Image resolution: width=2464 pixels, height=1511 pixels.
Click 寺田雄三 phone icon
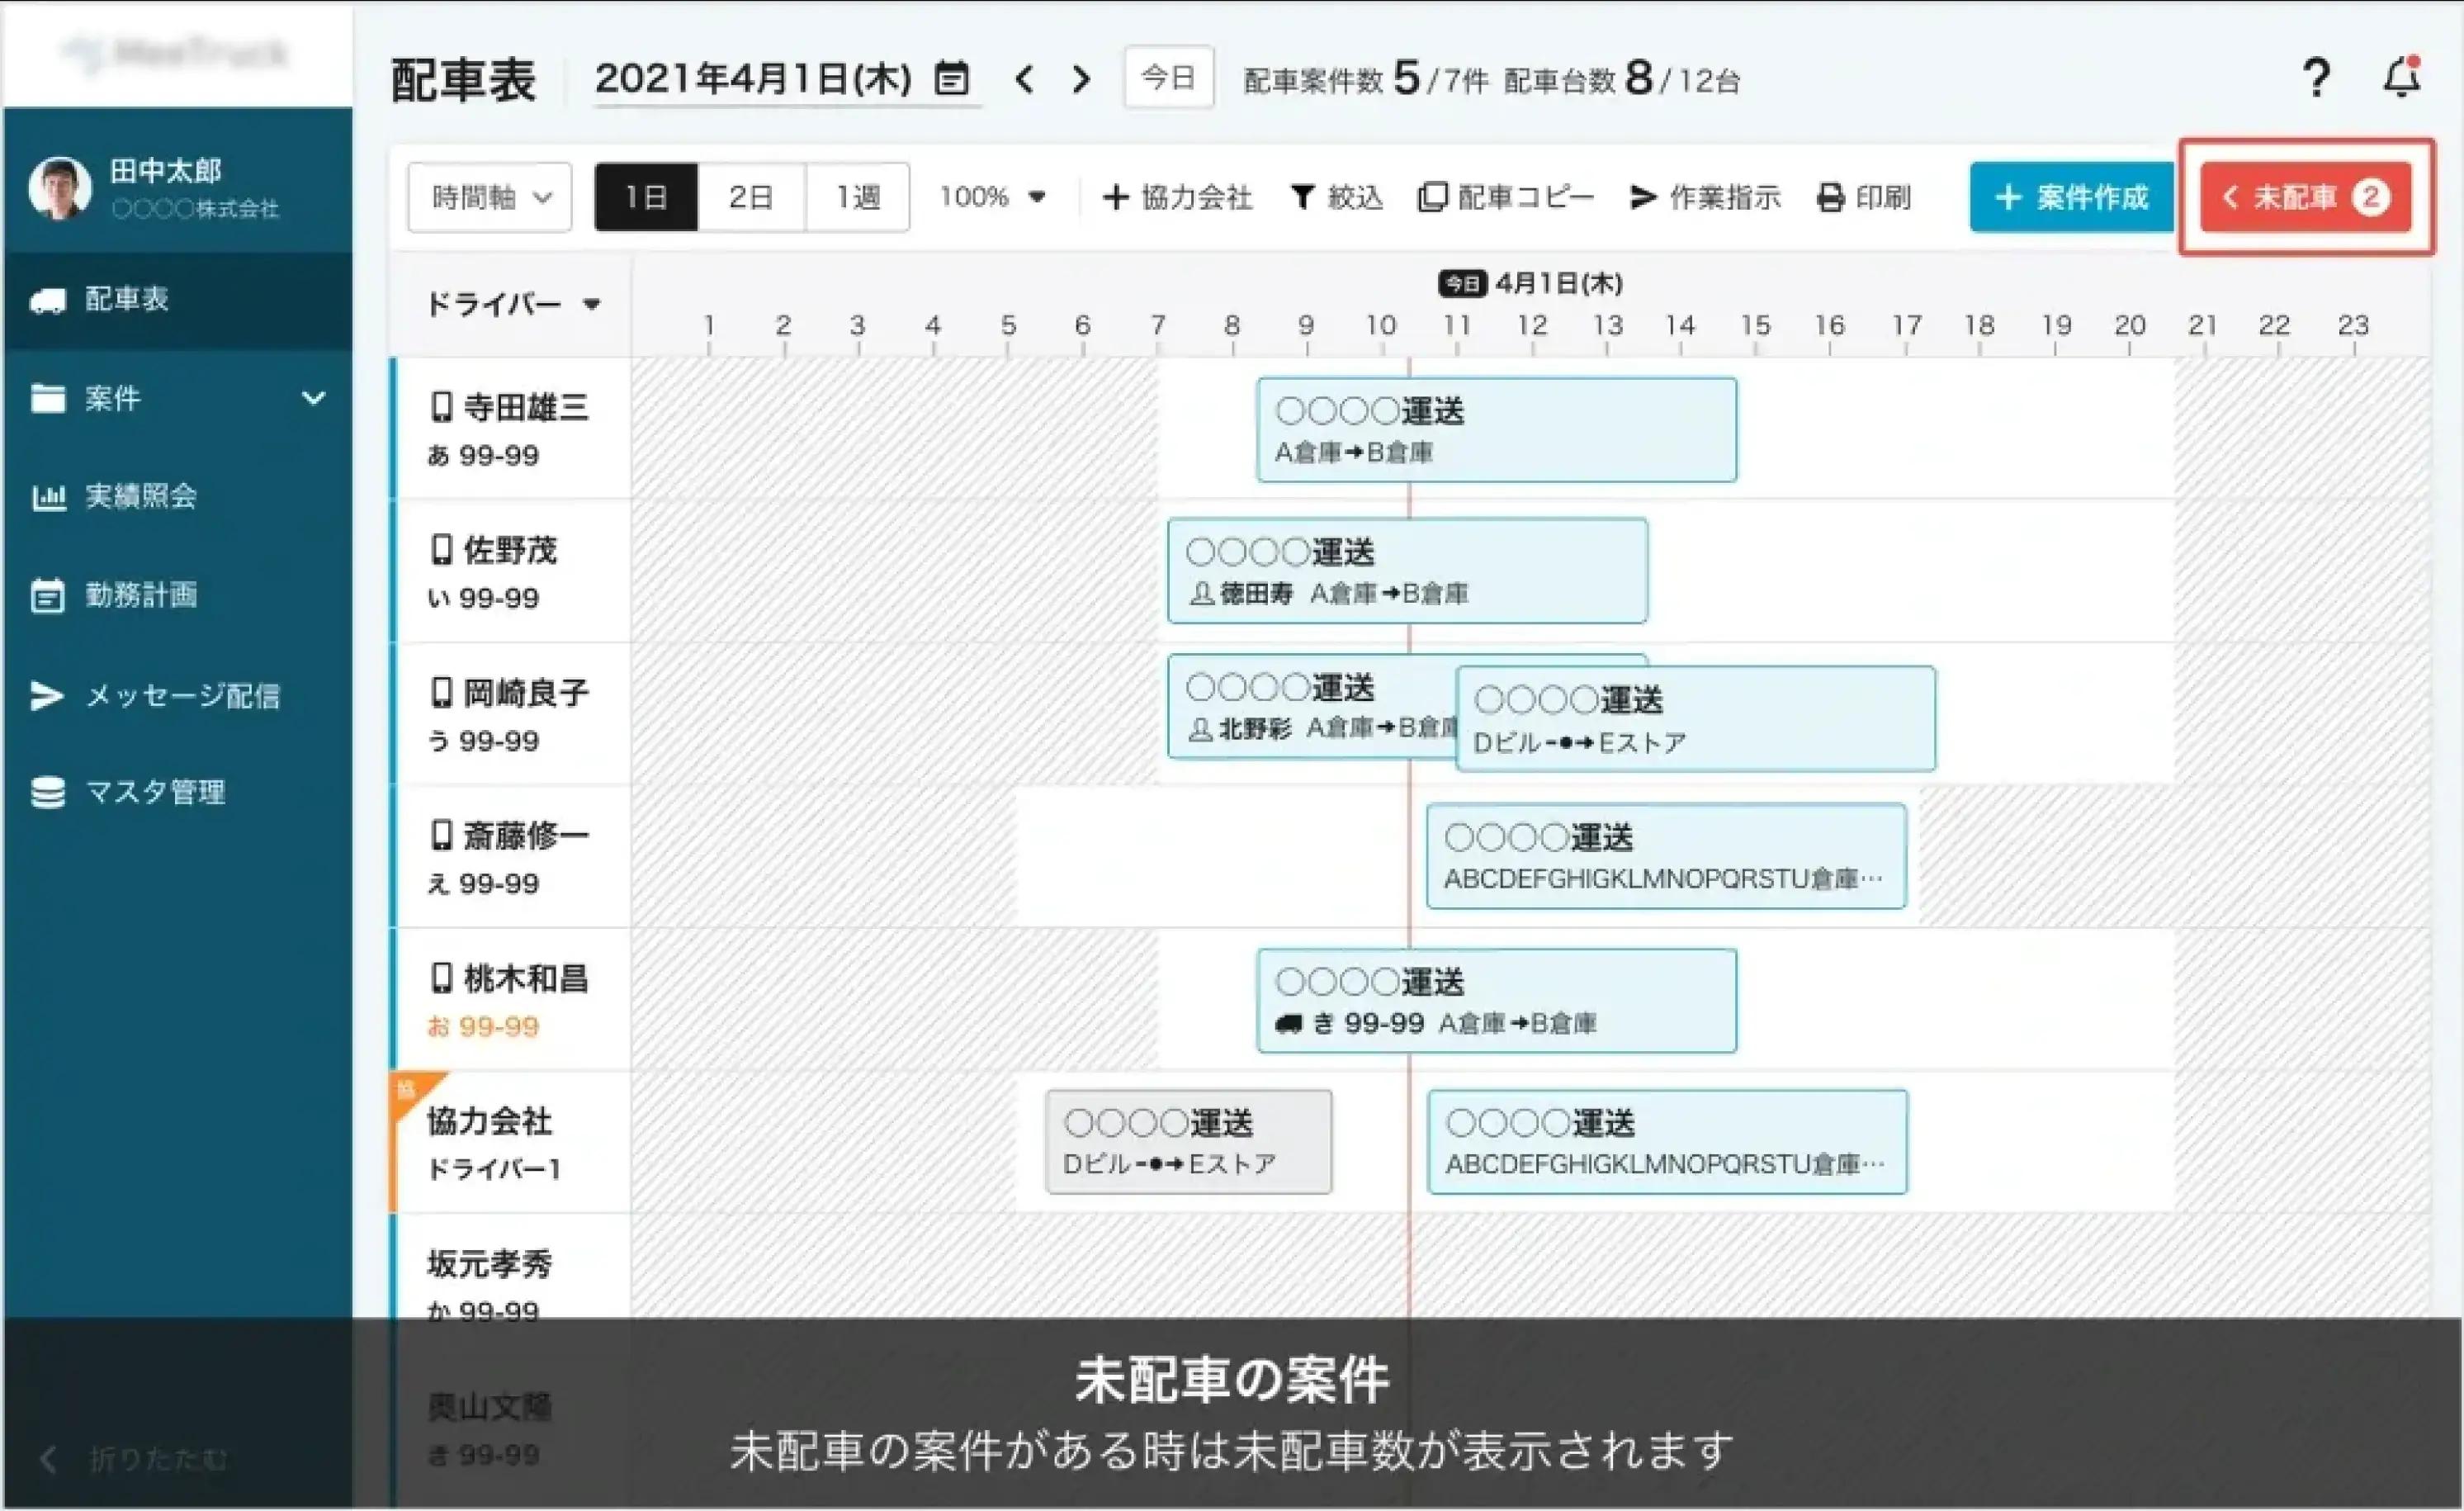[441, 407]
